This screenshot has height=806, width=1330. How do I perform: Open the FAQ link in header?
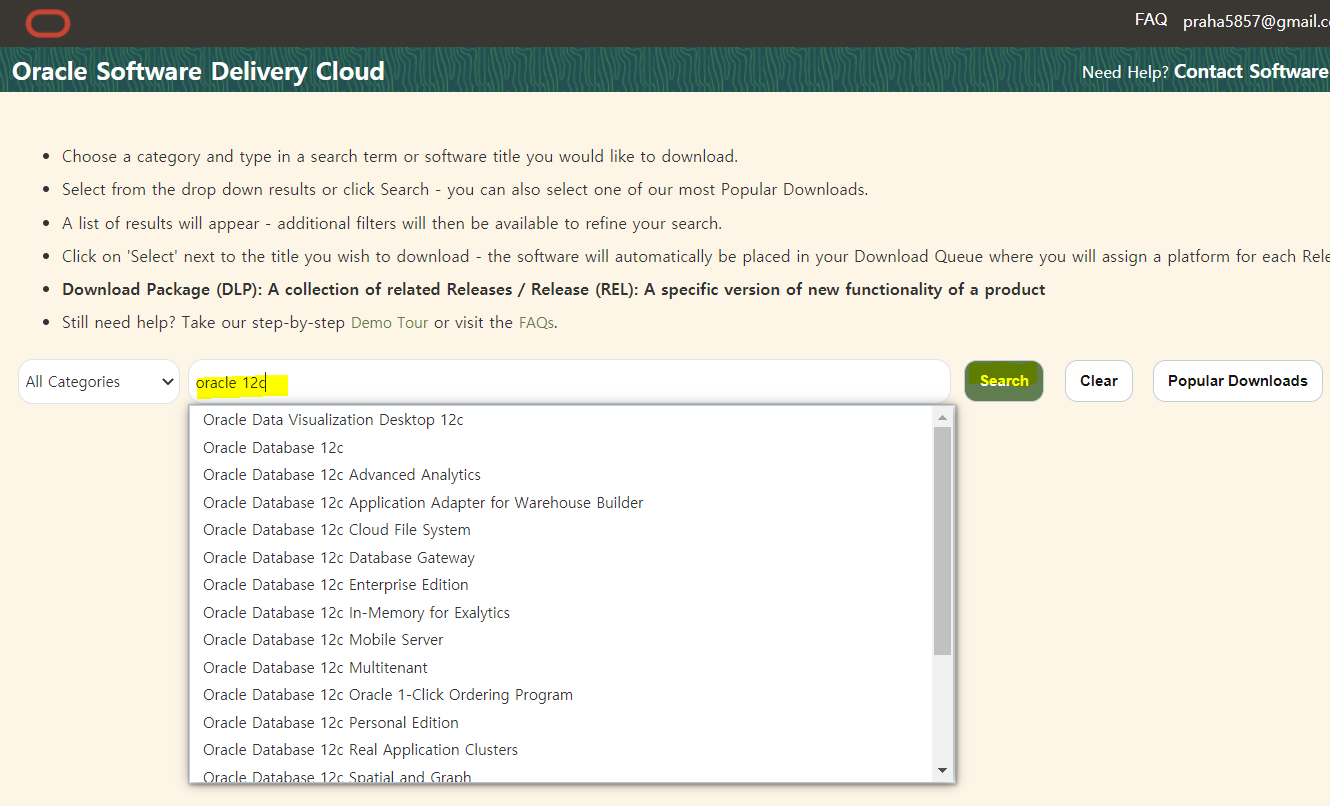[x=1151, y=20]
